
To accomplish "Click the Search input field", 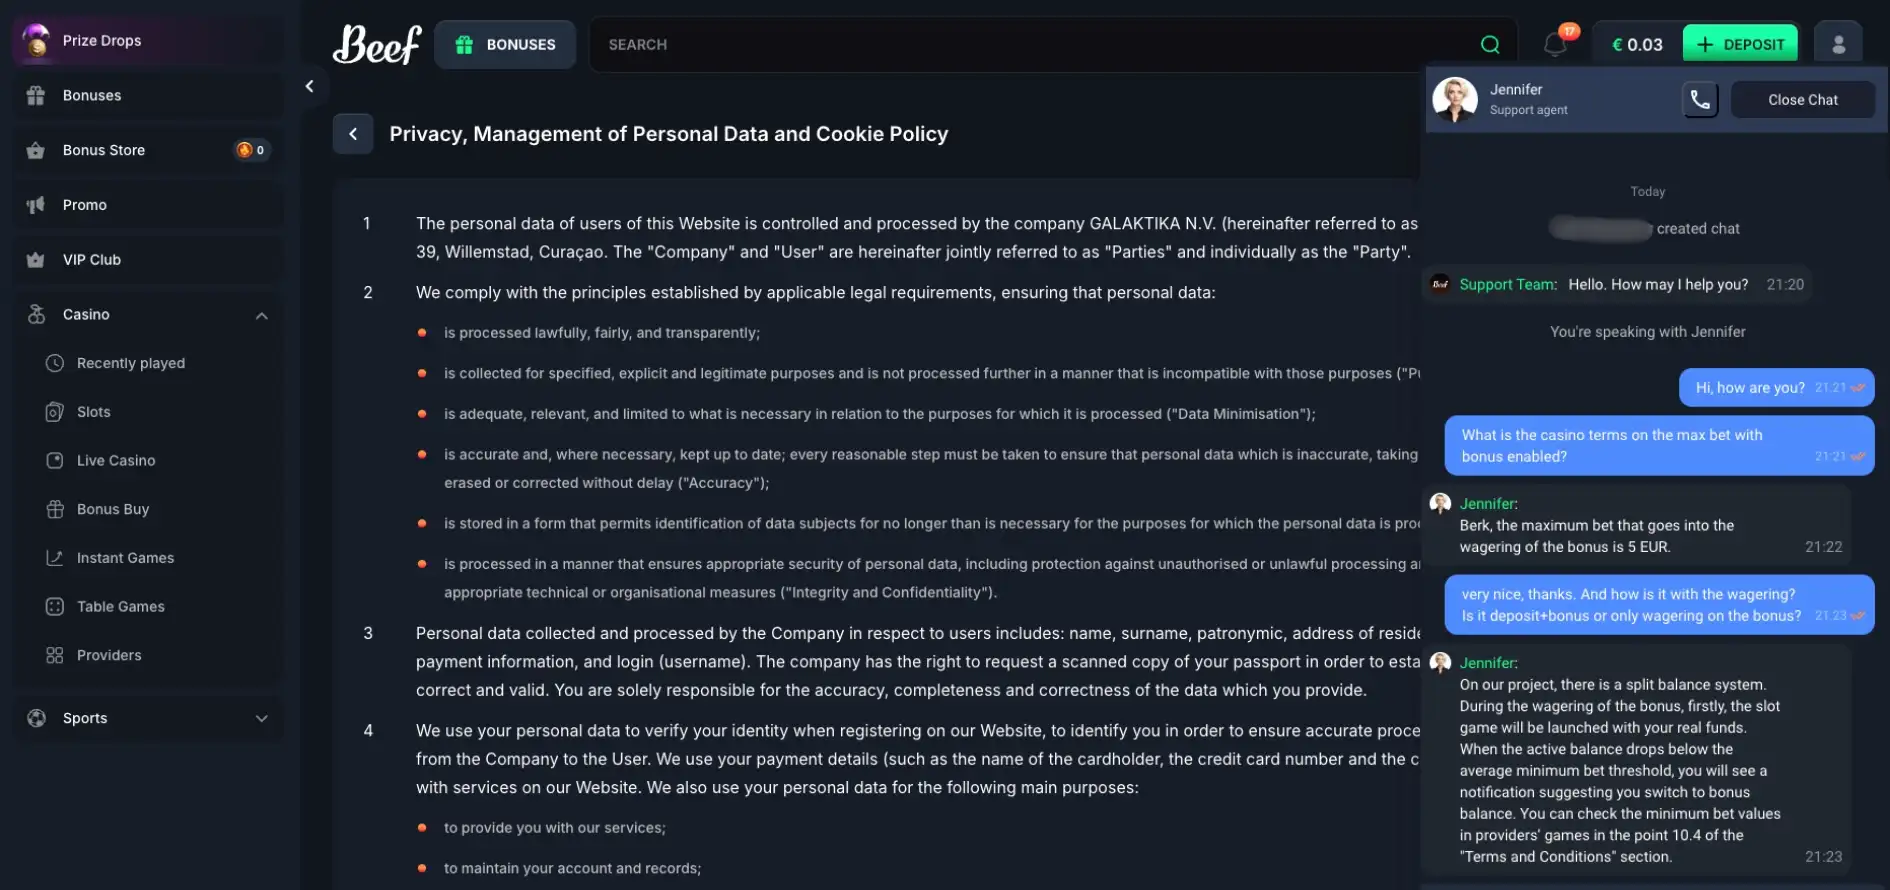I will (x=1030, y=44).
